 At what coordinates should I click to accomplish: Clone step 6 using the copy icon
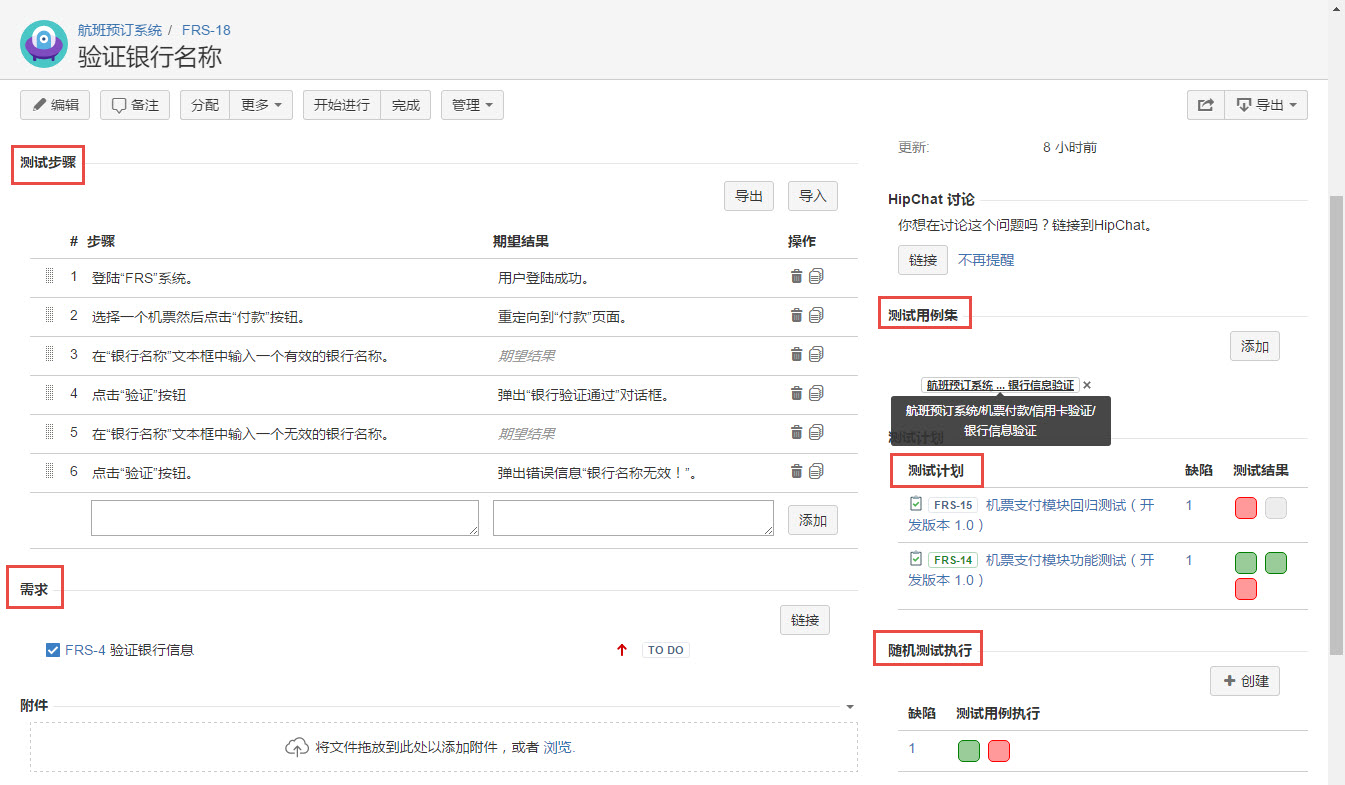[x=816, y=471]
